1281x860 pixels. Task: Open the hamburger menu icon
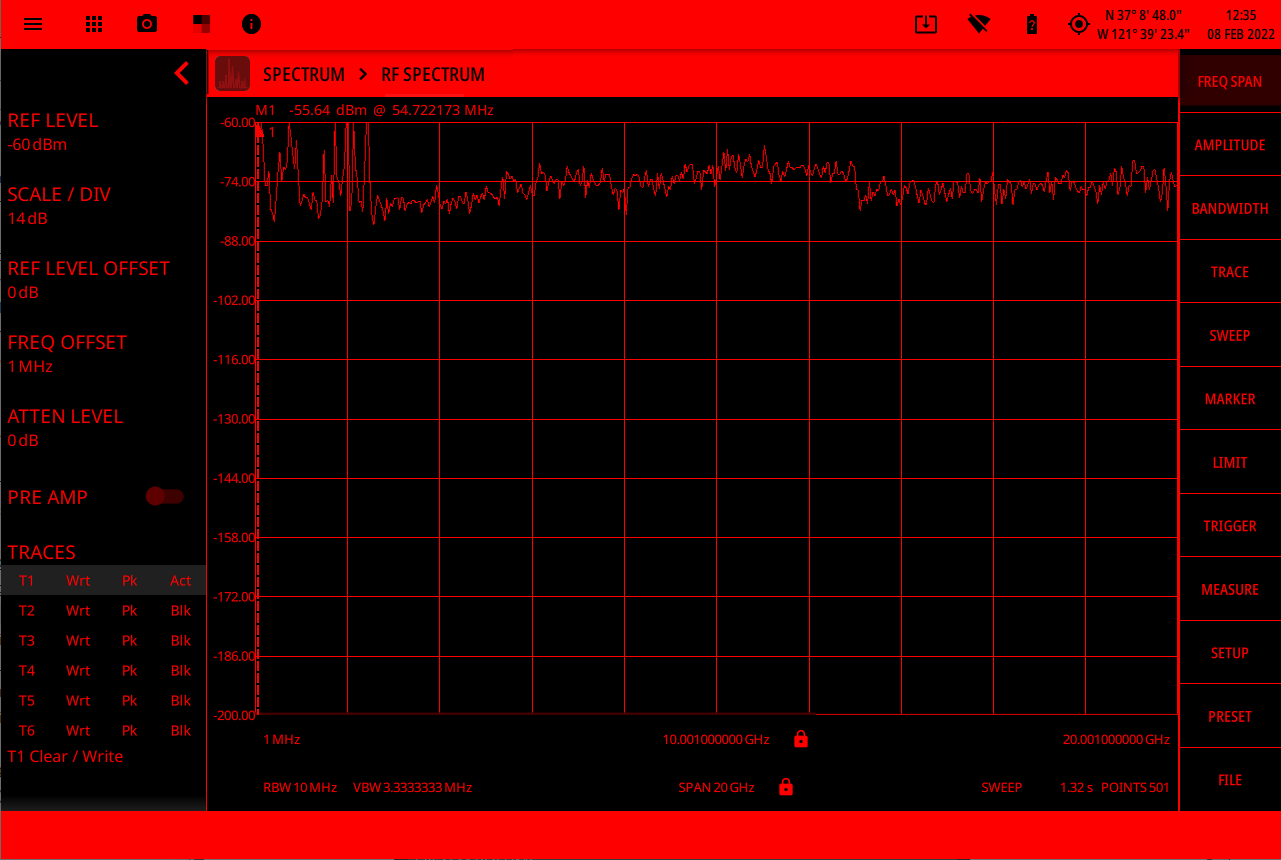coord(33,24)
